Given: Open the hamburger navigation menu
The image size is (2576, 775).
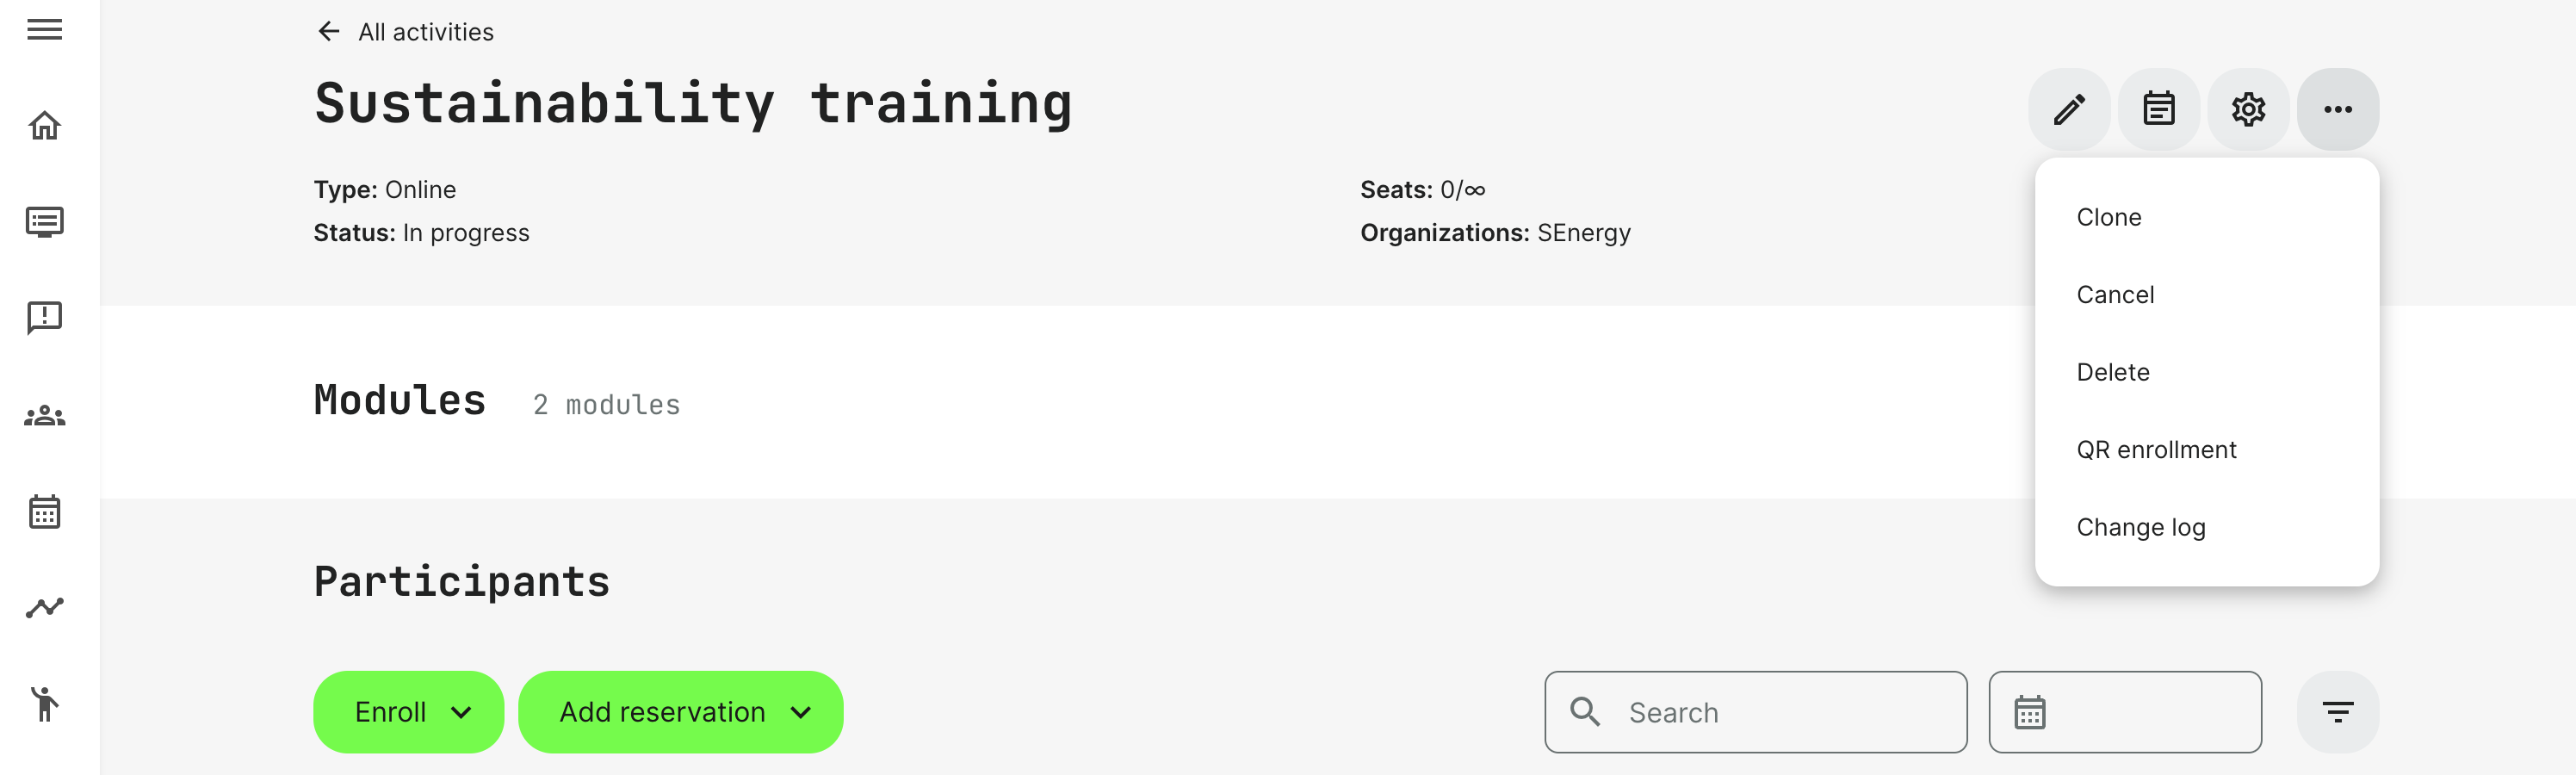Looking at the screenshot, I should (44, 30).
